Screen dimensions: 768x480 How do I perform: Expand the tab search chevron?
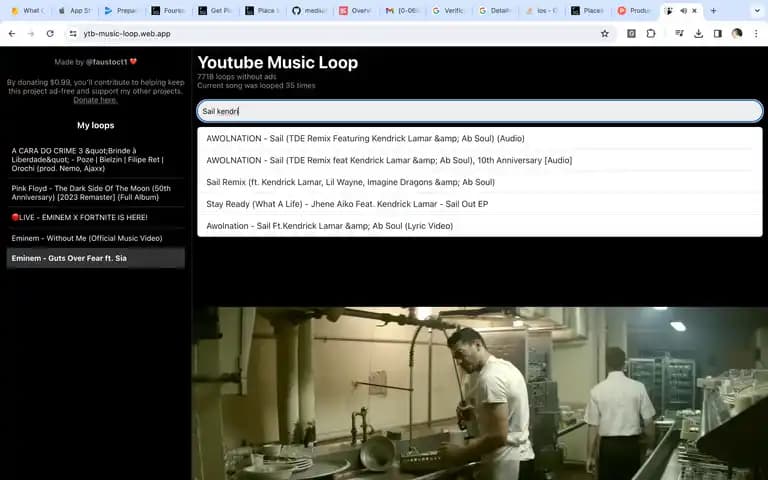point(757,10)
